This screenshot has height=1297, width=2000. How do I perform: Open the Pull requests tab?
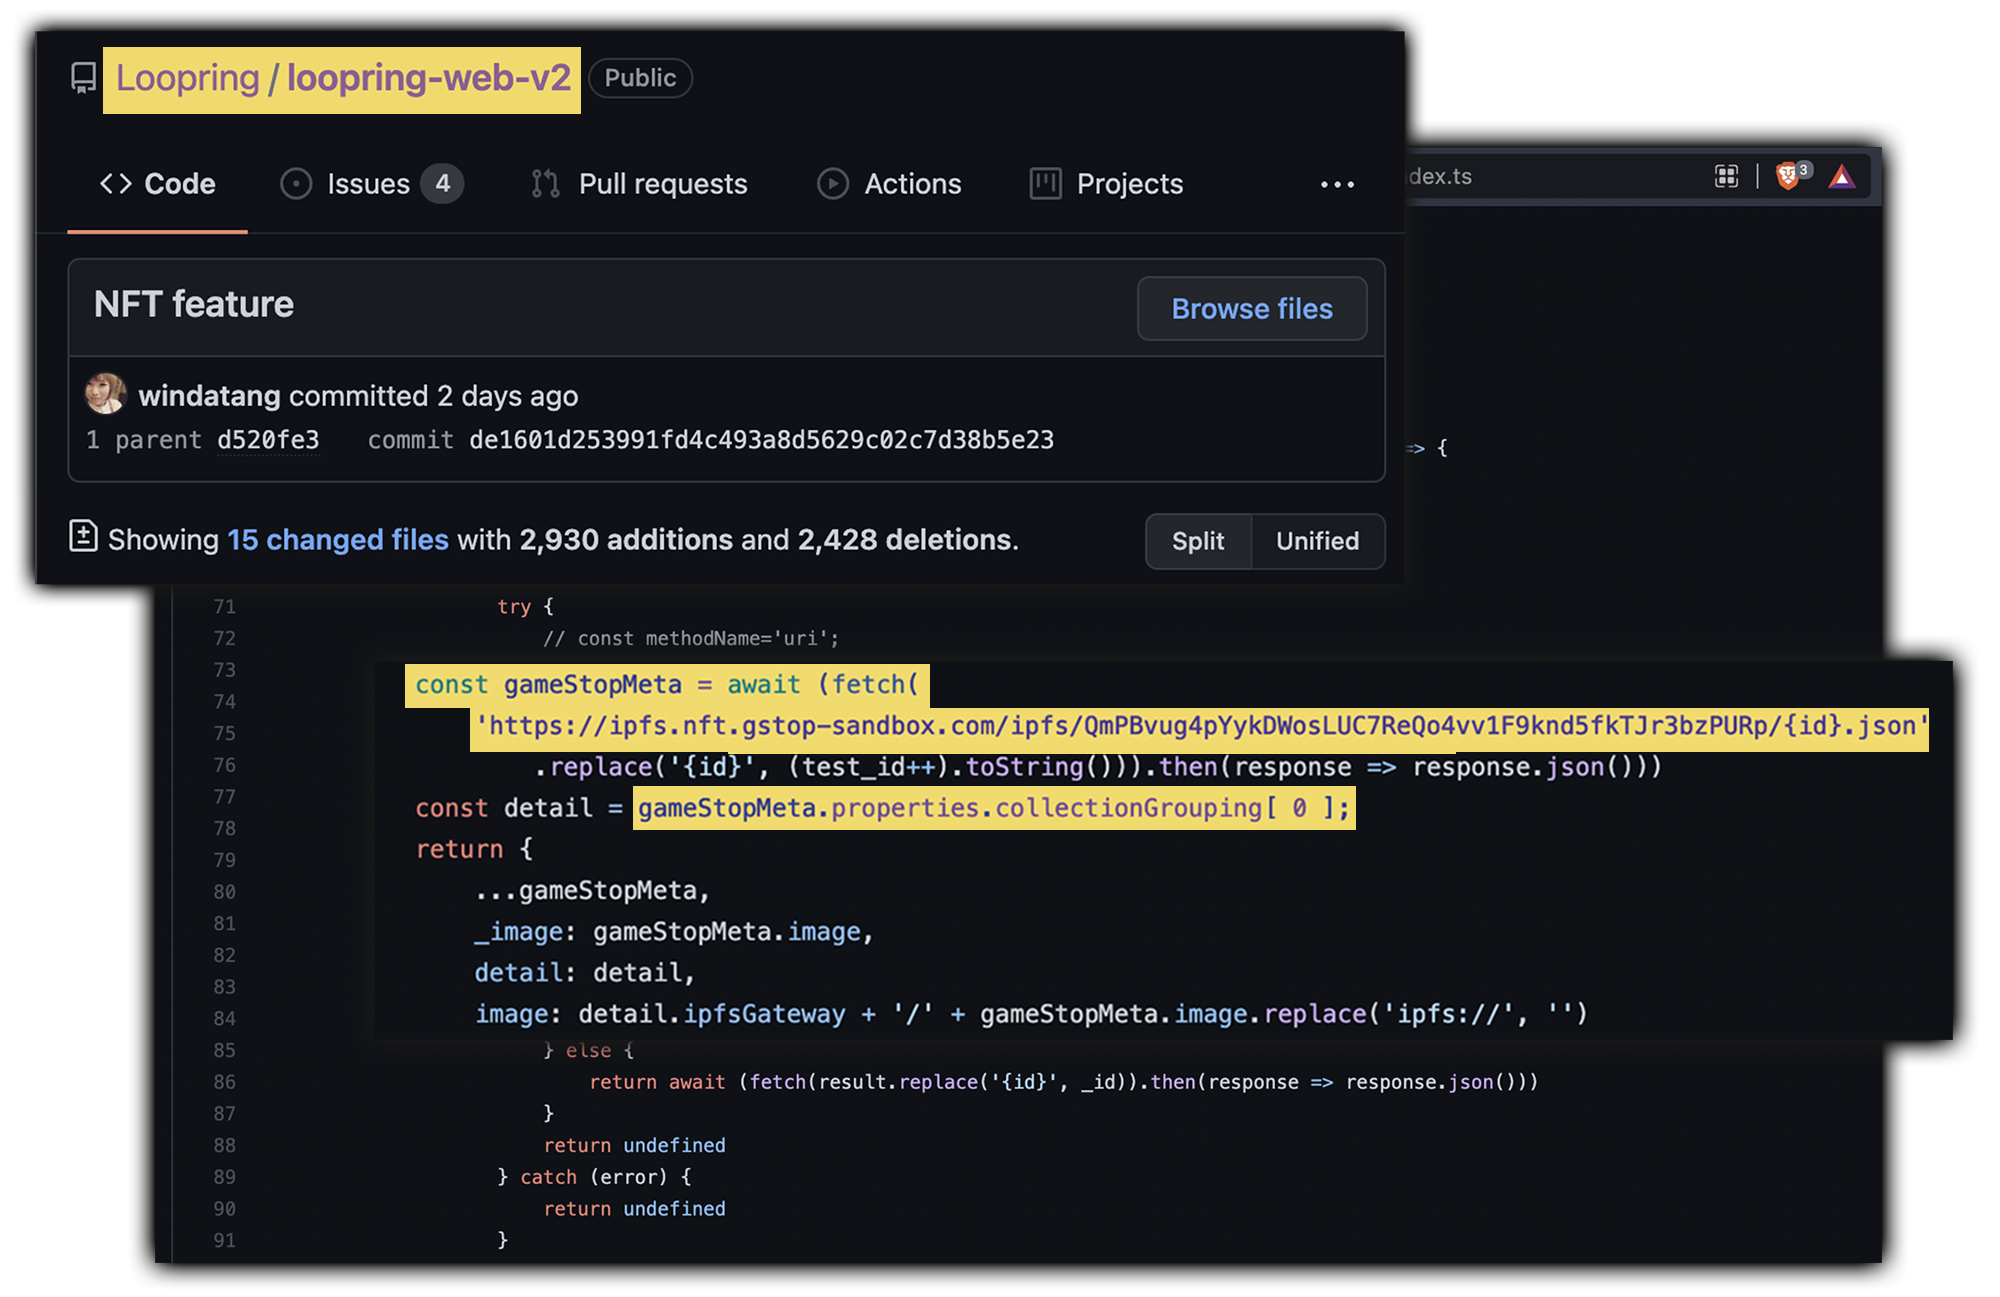click(x=662, y=184)
